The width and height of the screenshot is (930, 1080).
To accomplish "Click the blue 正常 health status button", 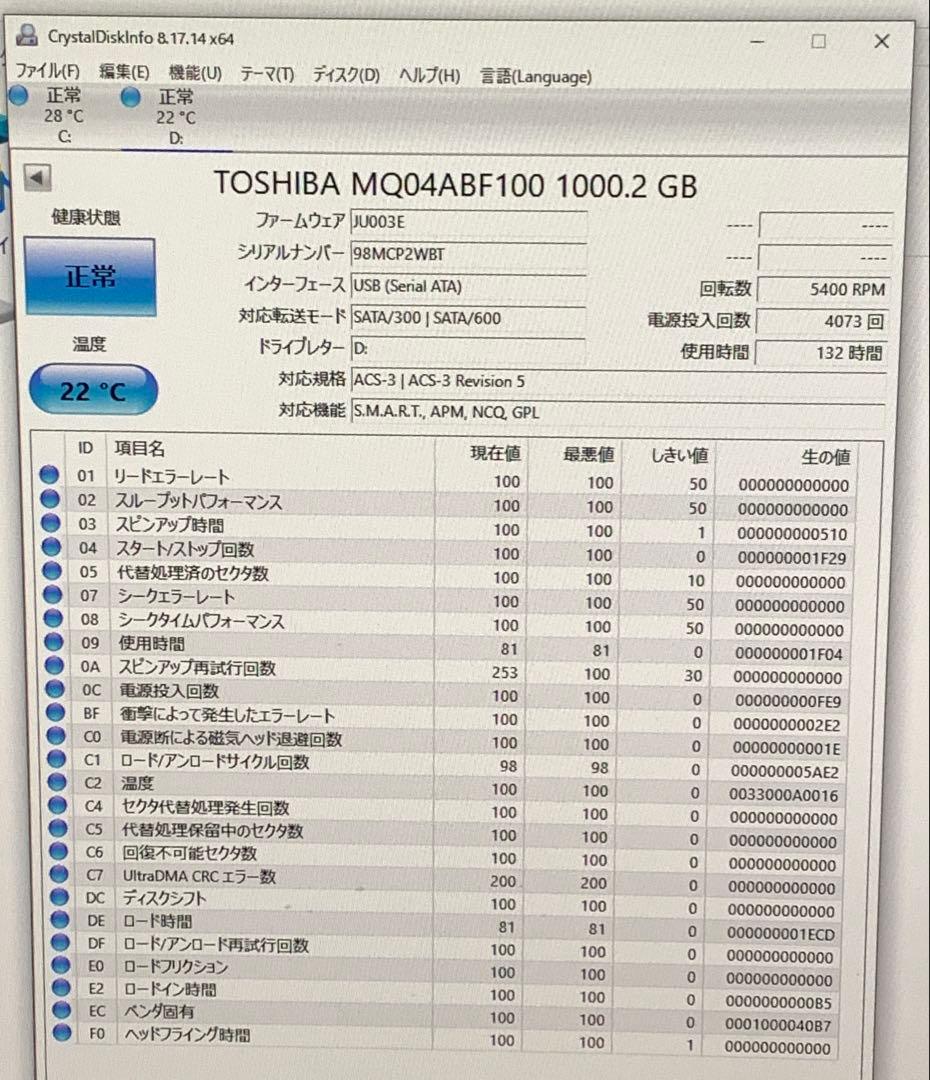I will click(x=90, y=277).
